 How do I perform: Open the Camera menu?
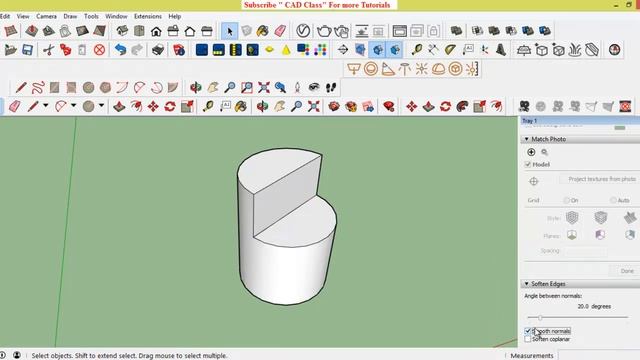tap(47, 16)
